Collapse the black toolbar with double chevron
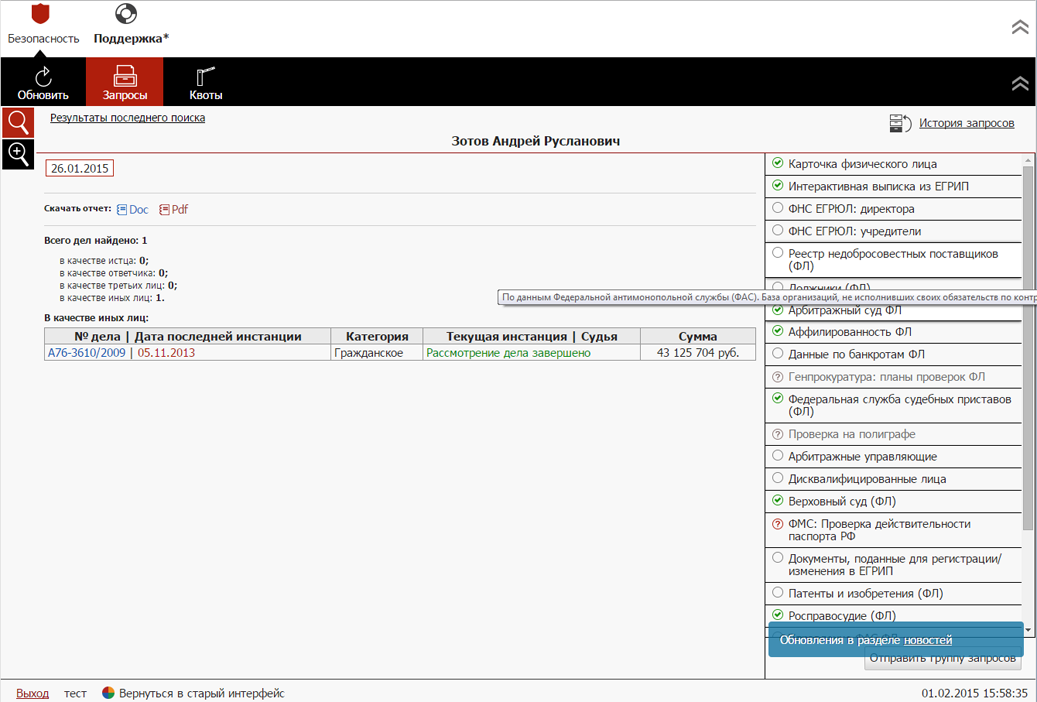The image size is (1037, 702). [1020, 83]
